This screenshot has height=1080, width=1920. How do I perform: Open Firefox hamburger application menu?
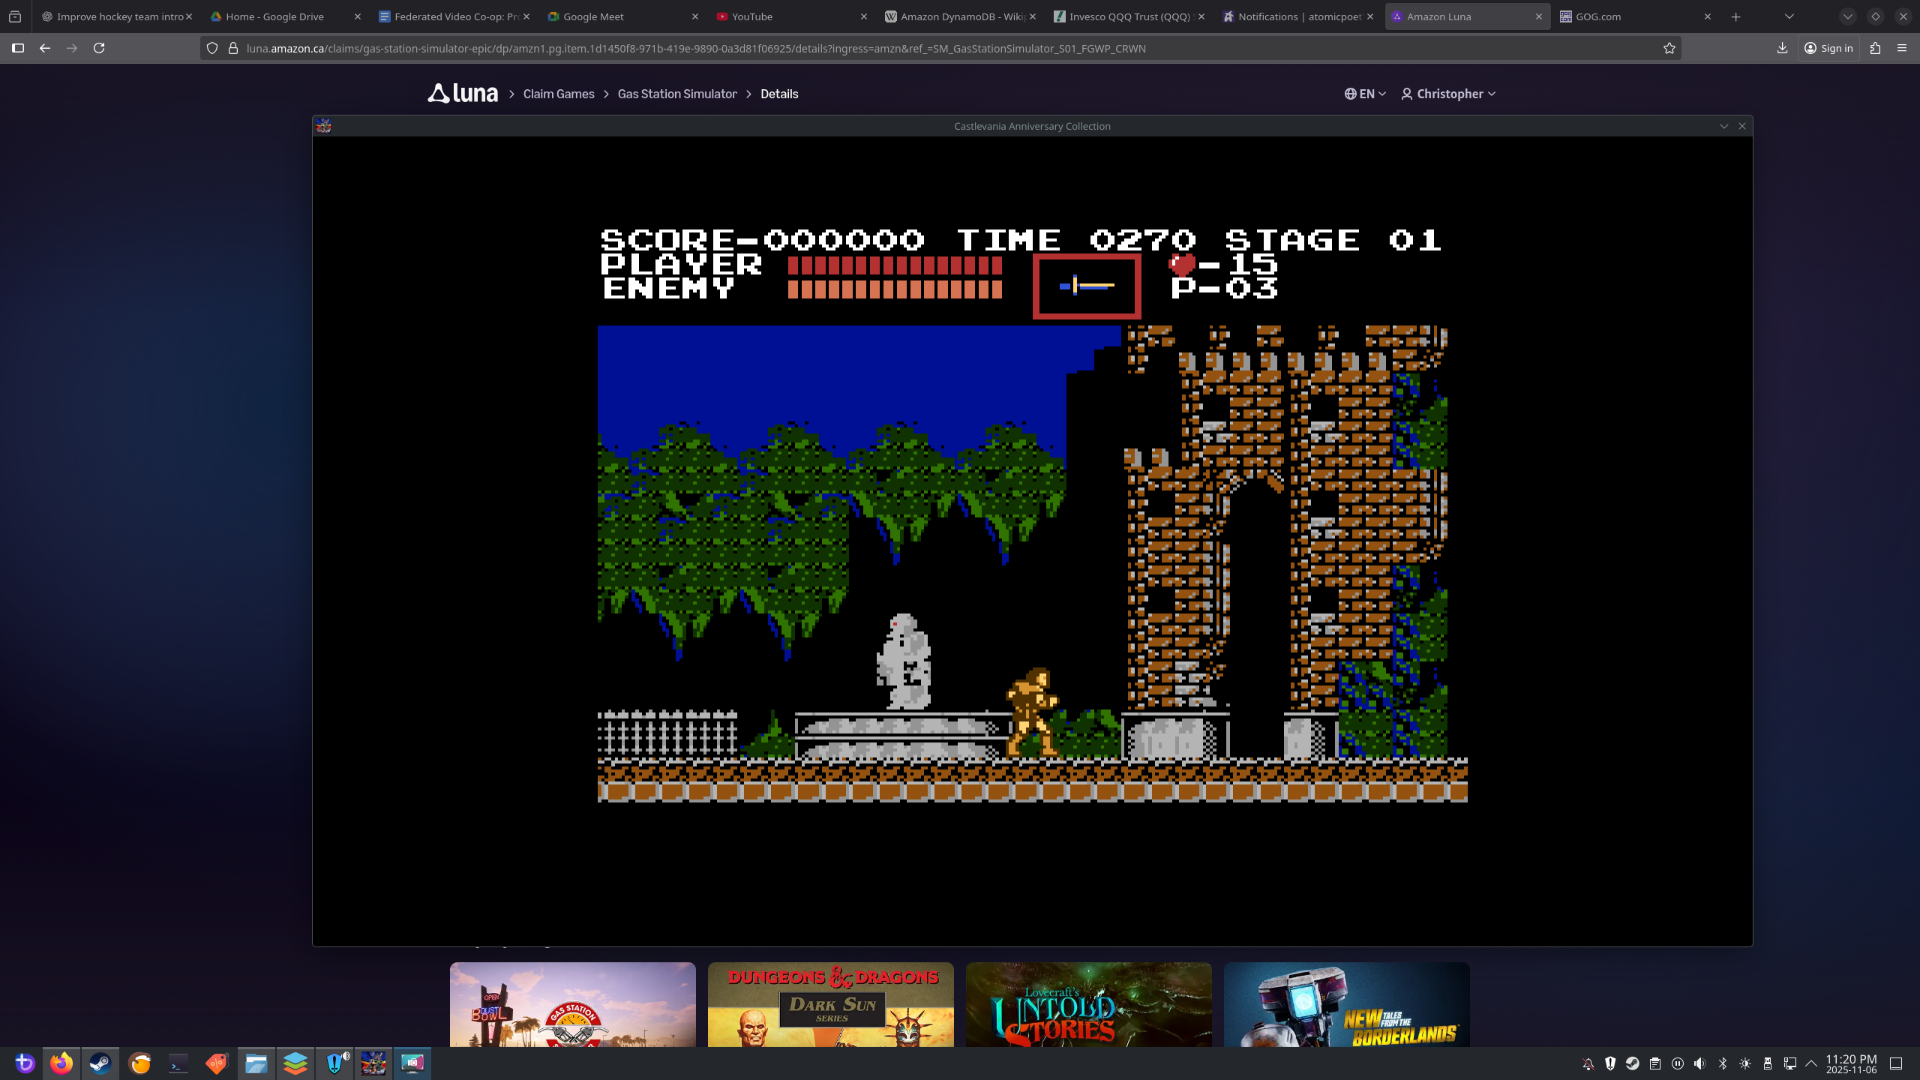pos(1902,48)
